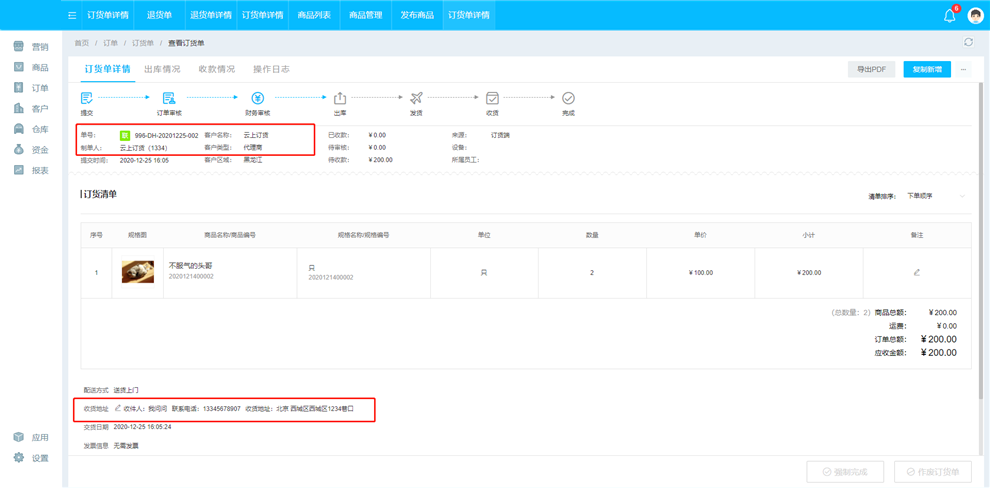Click the user avatar in top bar
Image resolution: width=990 pixels, height=488 pixels.
975,15
